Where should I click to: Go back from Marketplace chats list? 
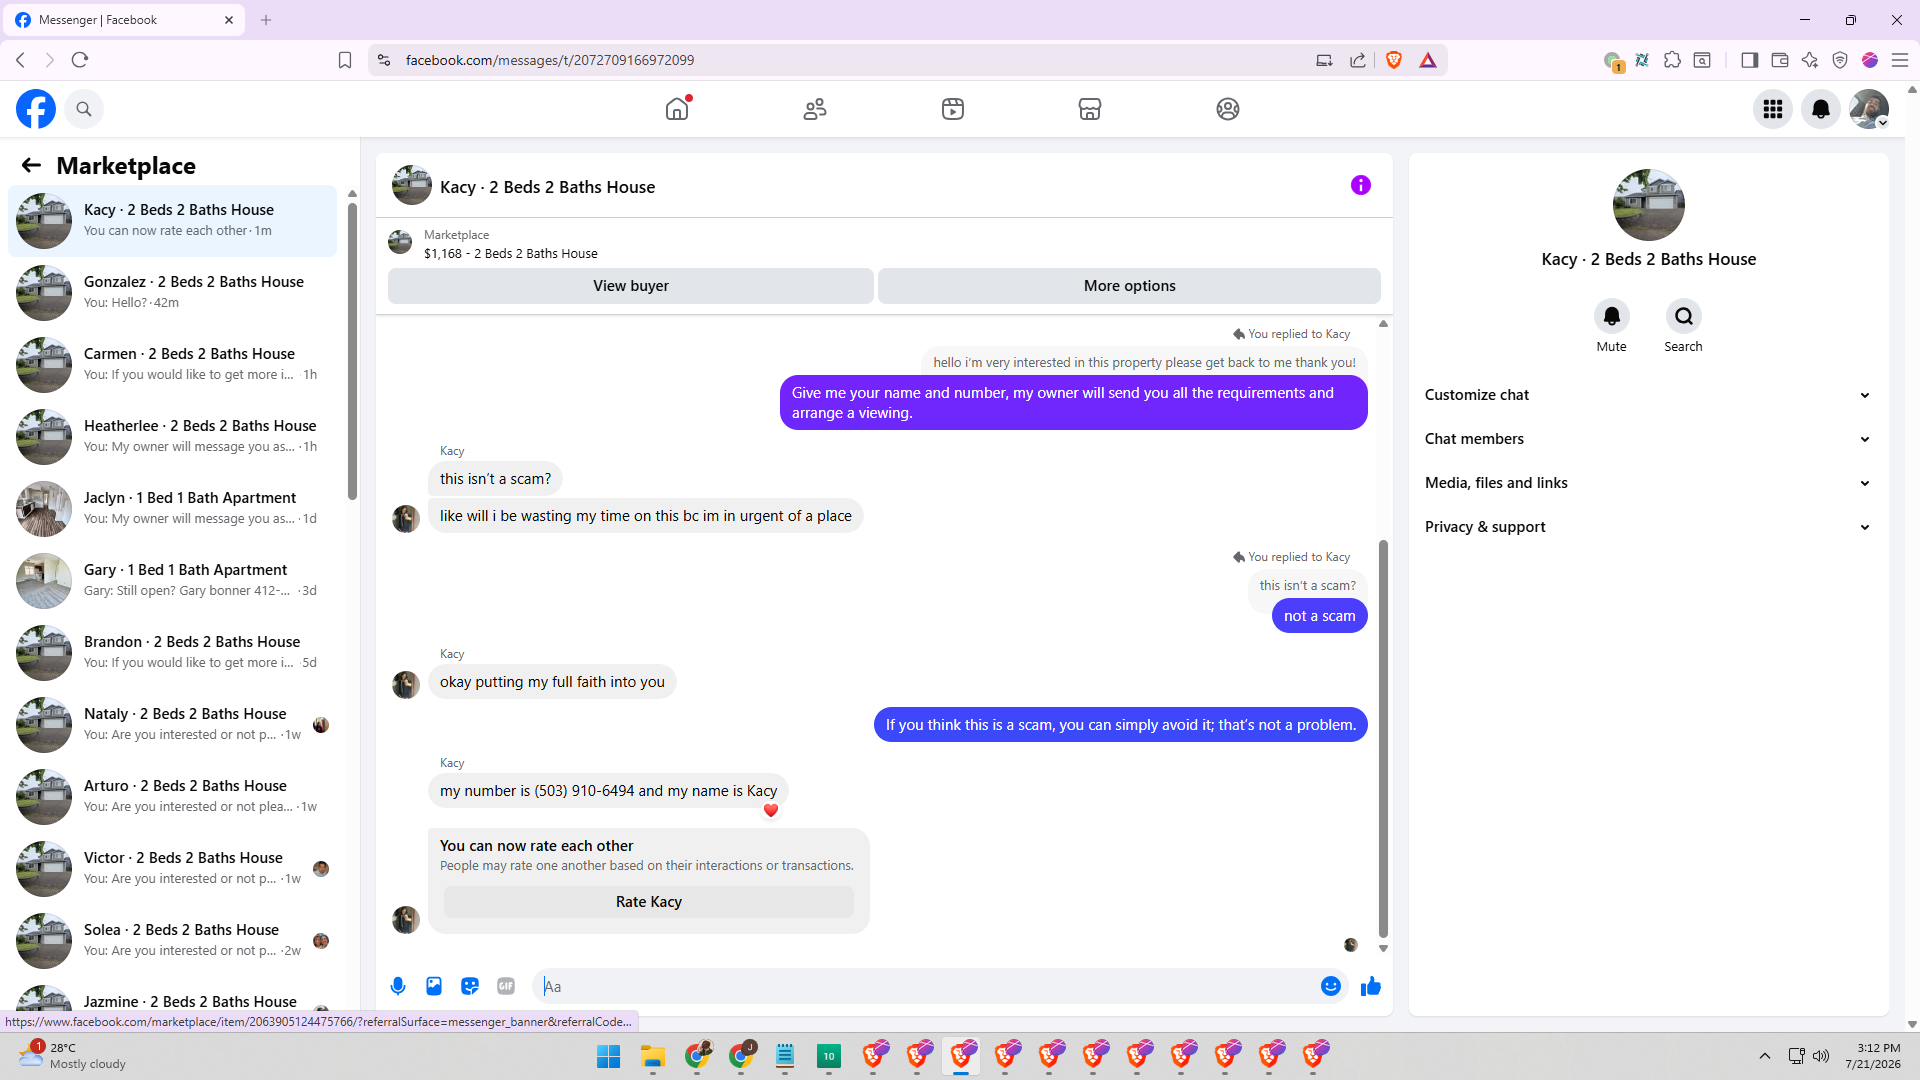pos(31,165)
